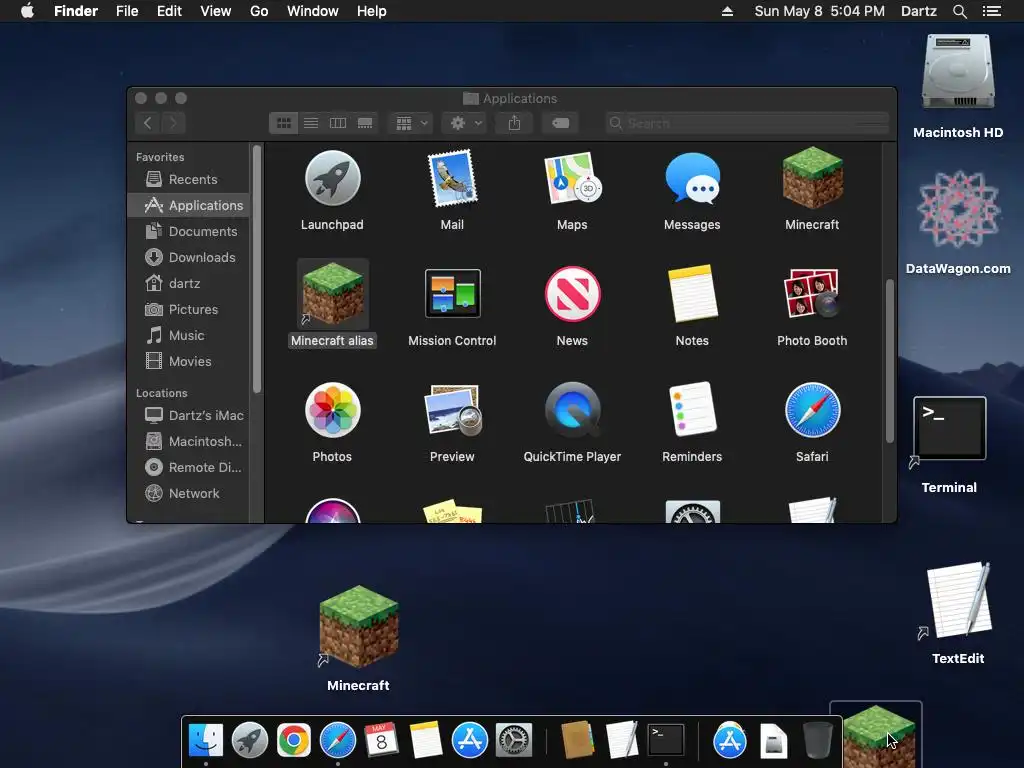
Task: Select the QuickTime Player app icon
Action: (x=572, y=410)
